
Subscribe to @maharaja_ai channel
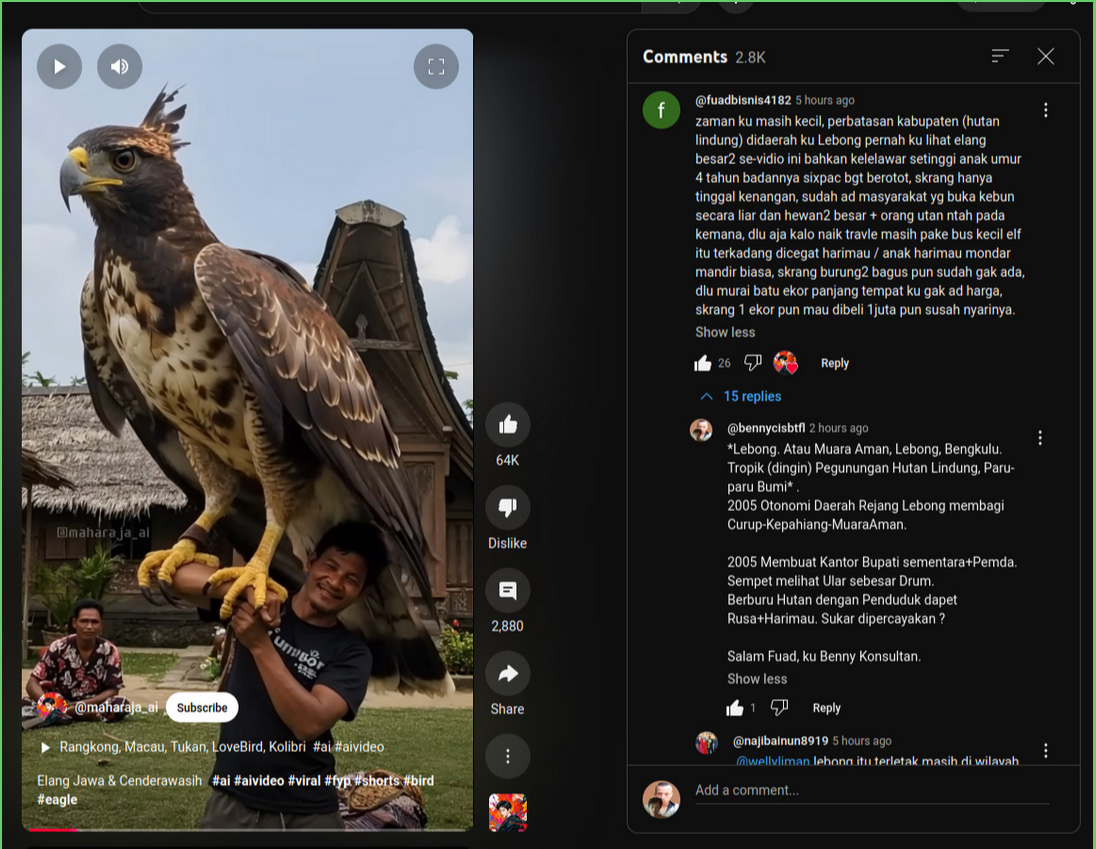(x=202, y=708)
